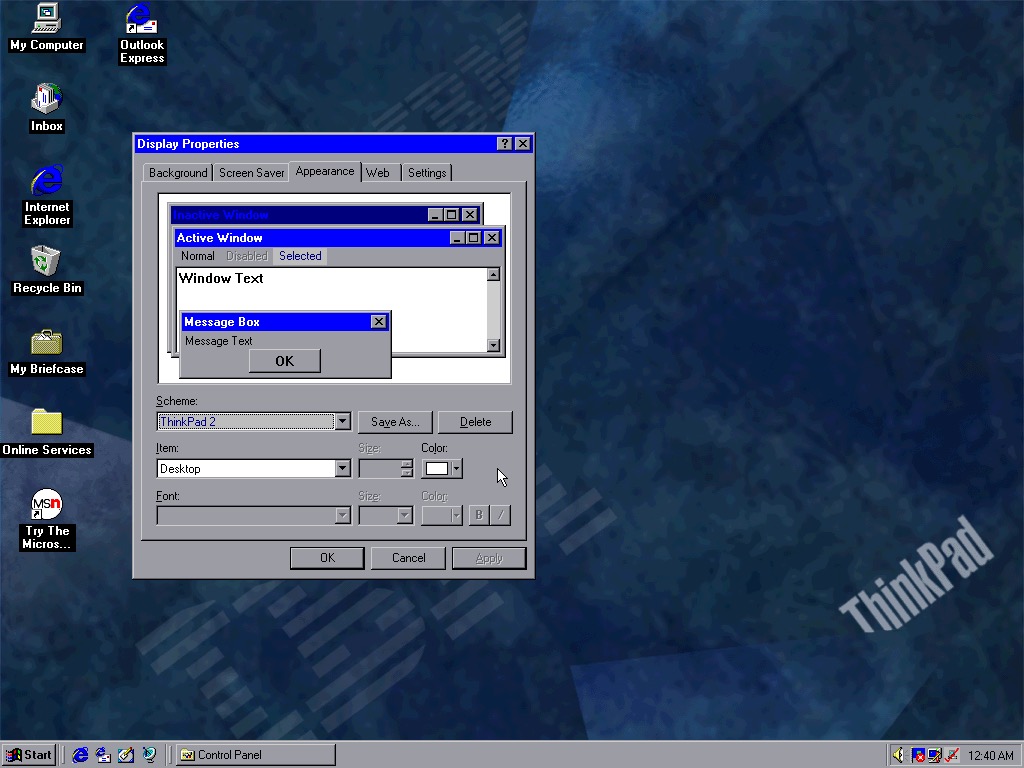Expand the Scheme dropdown list
The height and width of the screenshot is (768, 1024).
pos(342,422)
